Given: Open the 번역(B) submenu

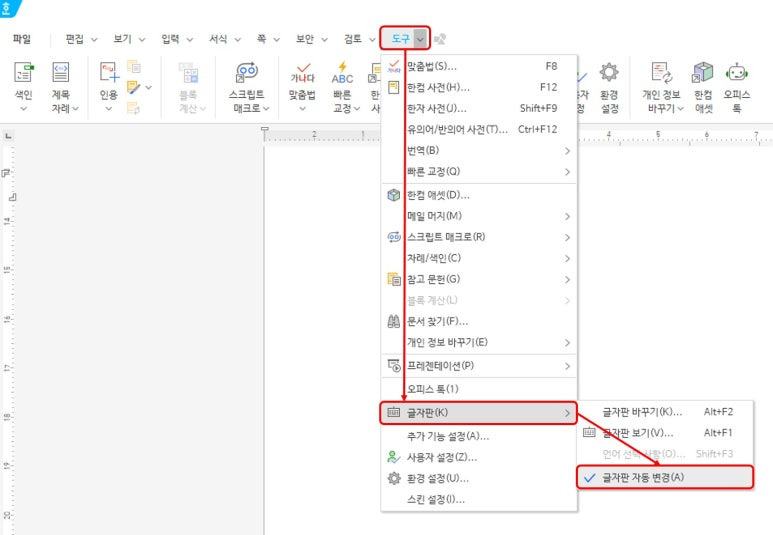Looking at the screenshot, I should 479,150.
